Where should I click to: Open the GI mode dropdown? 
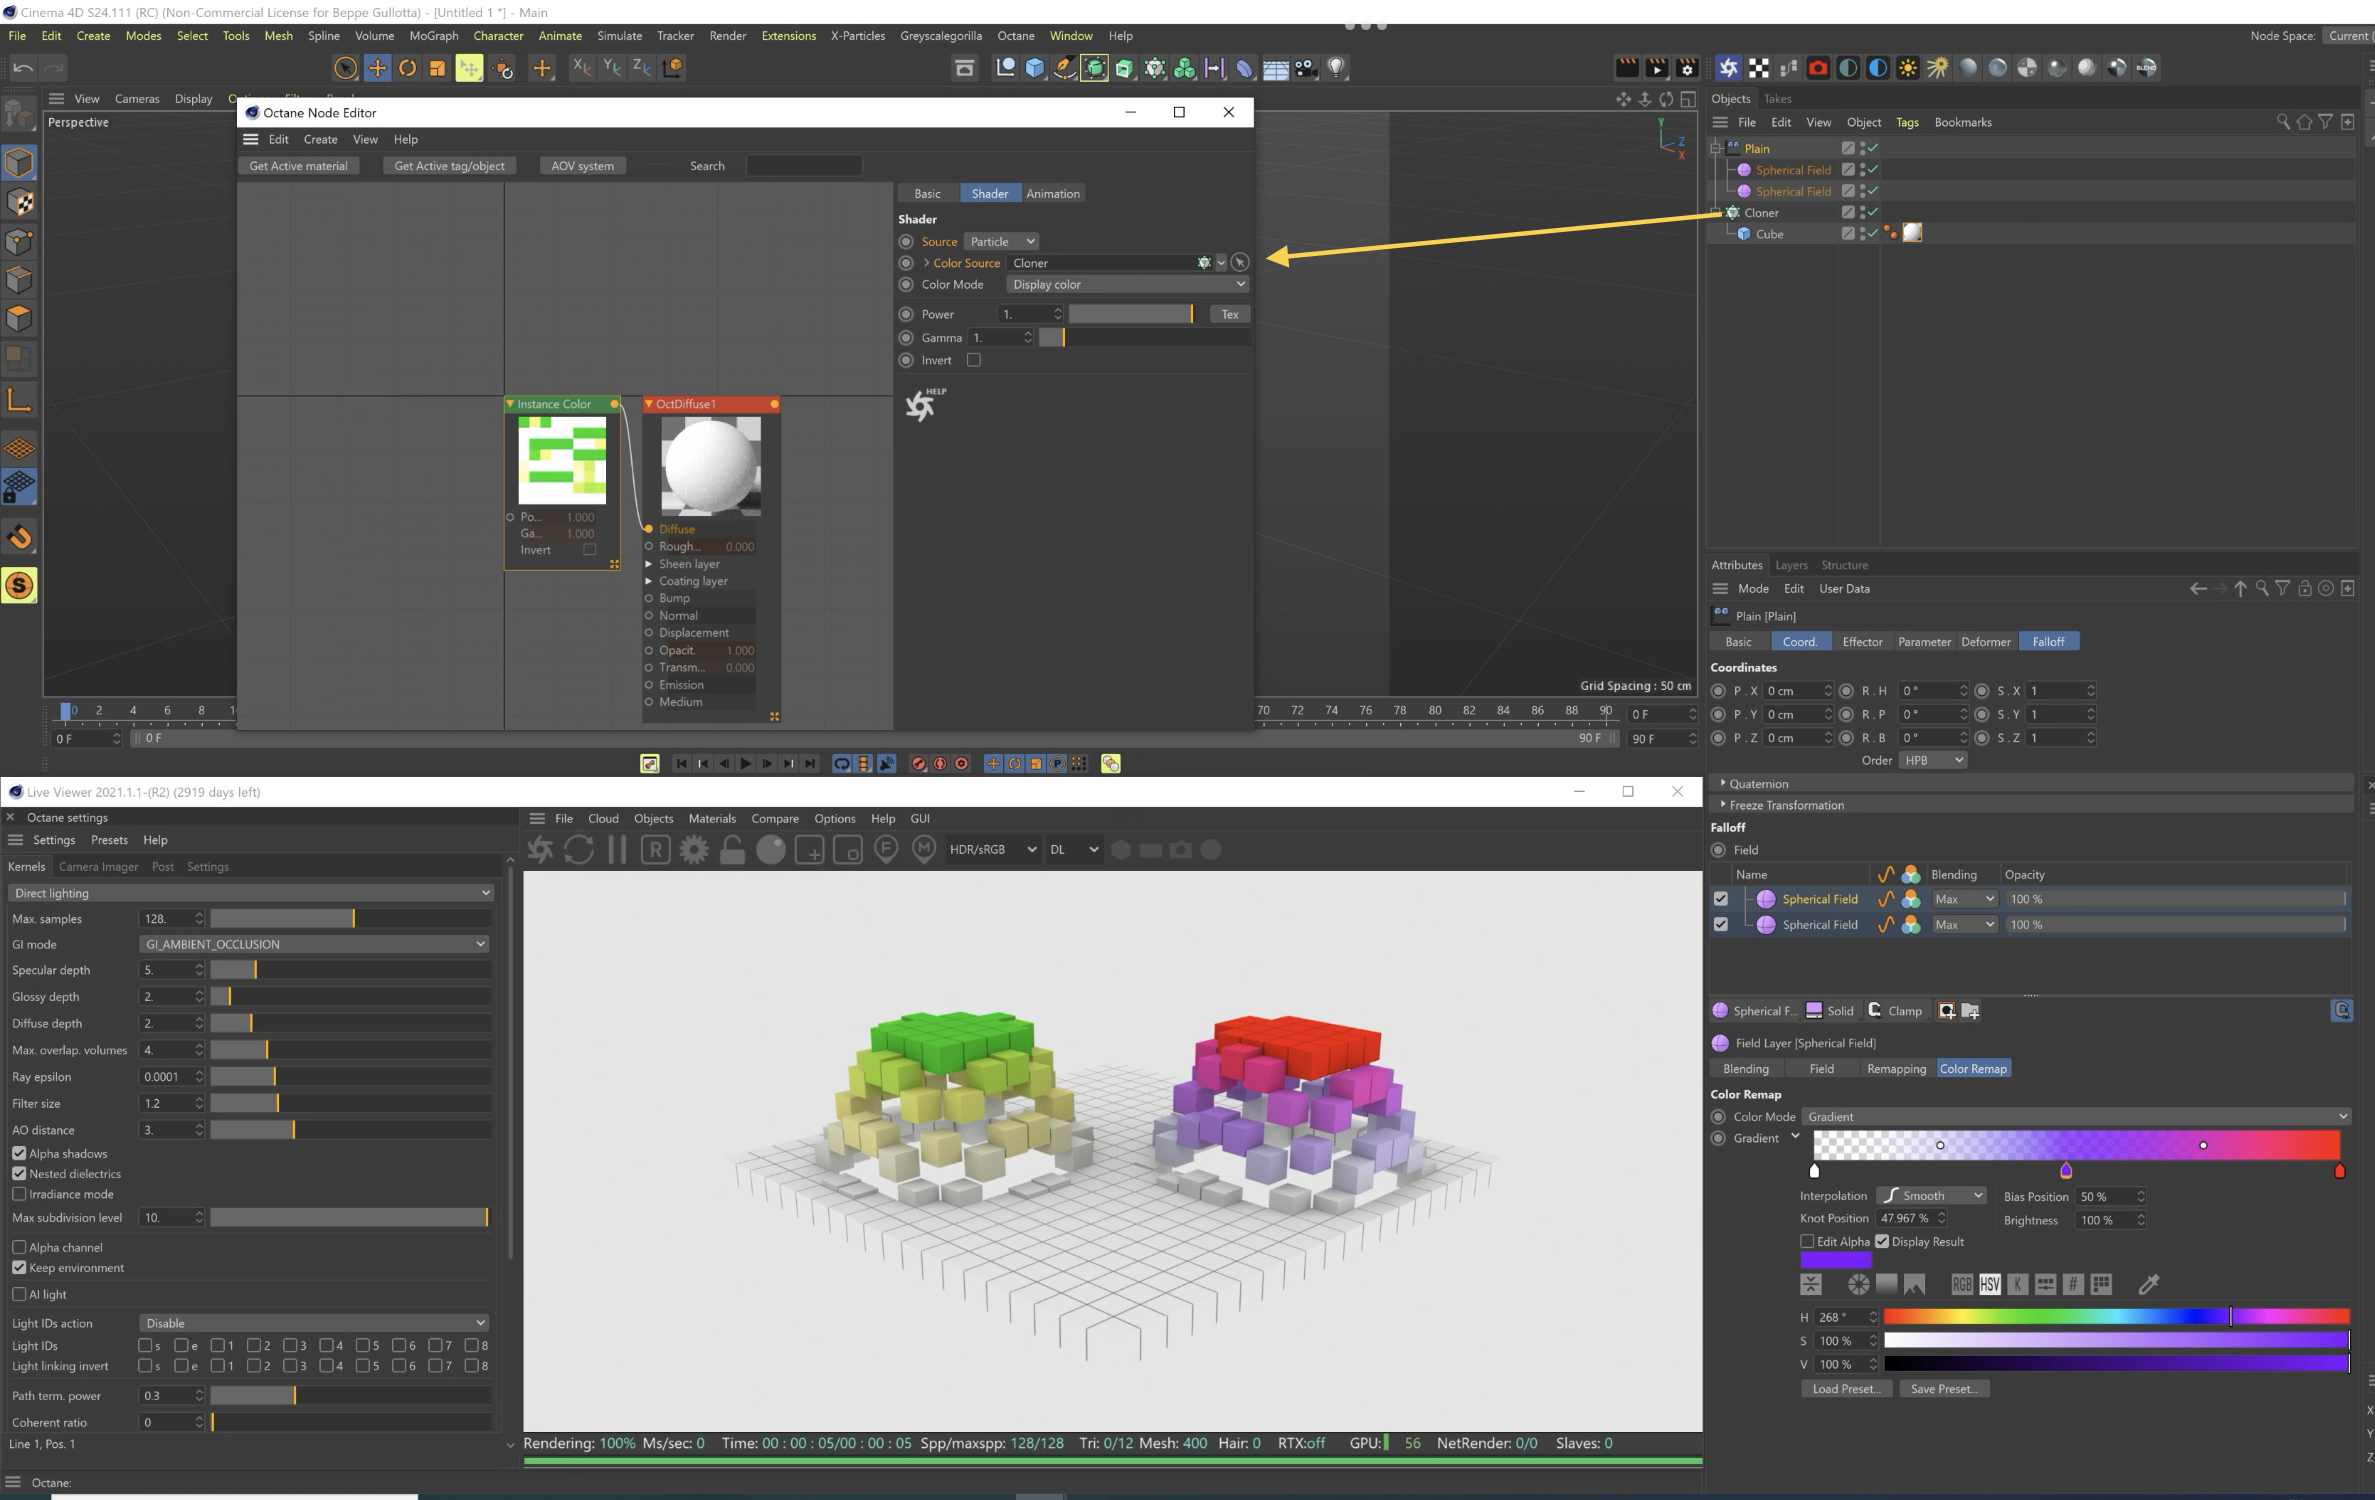pos(314,944)
